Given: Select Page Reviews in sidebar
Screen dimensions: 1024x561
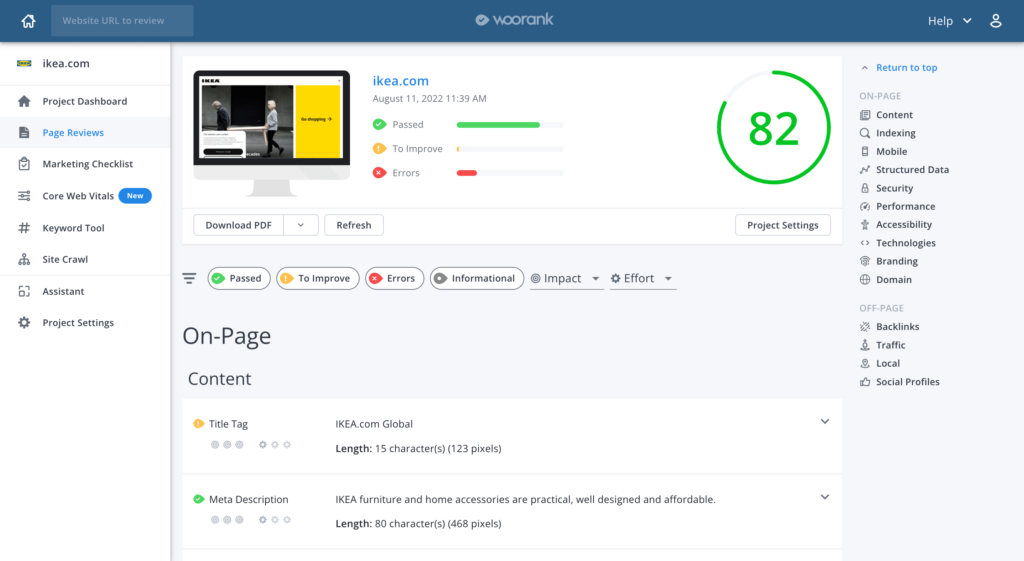Looking at the screenshot, I should (x=85, y=133).
